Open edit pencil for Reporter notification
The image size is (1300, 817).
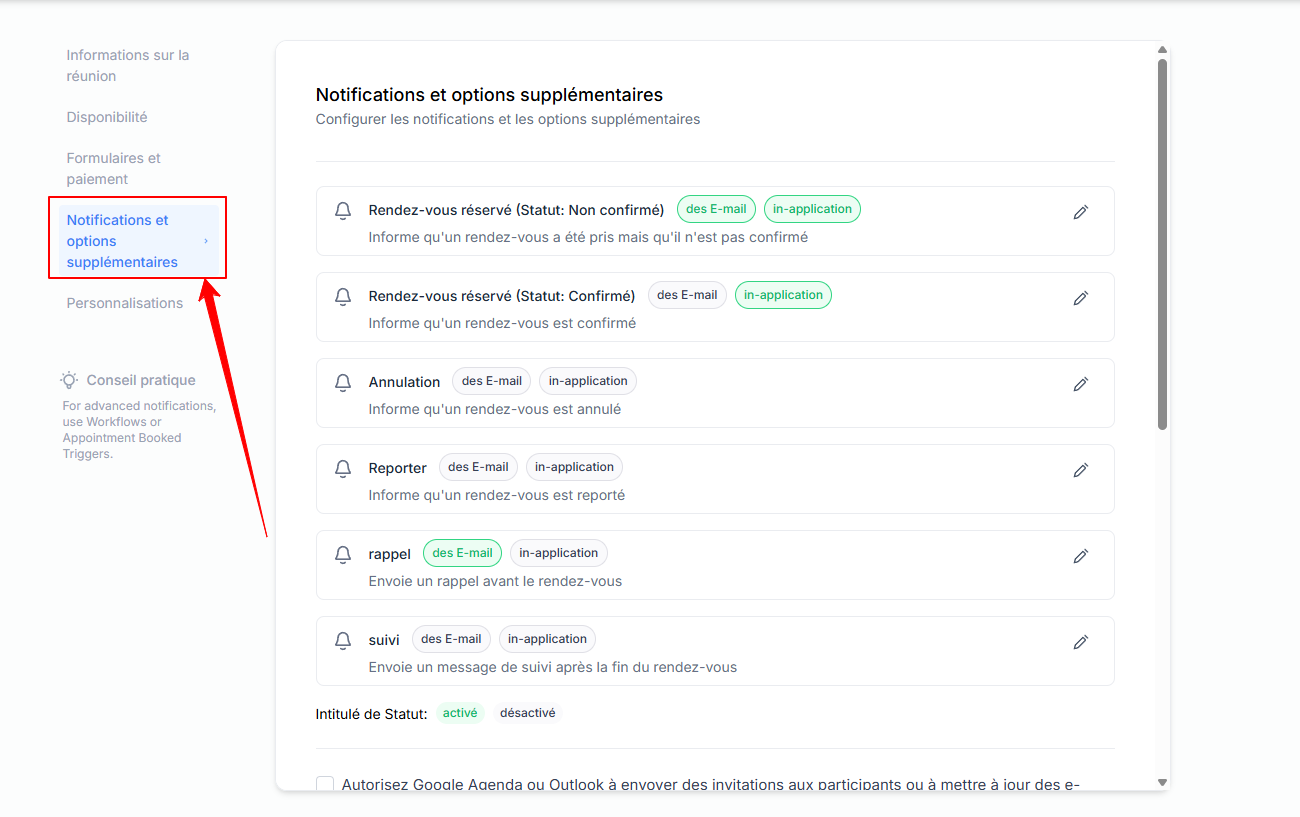coord(1080,470)
